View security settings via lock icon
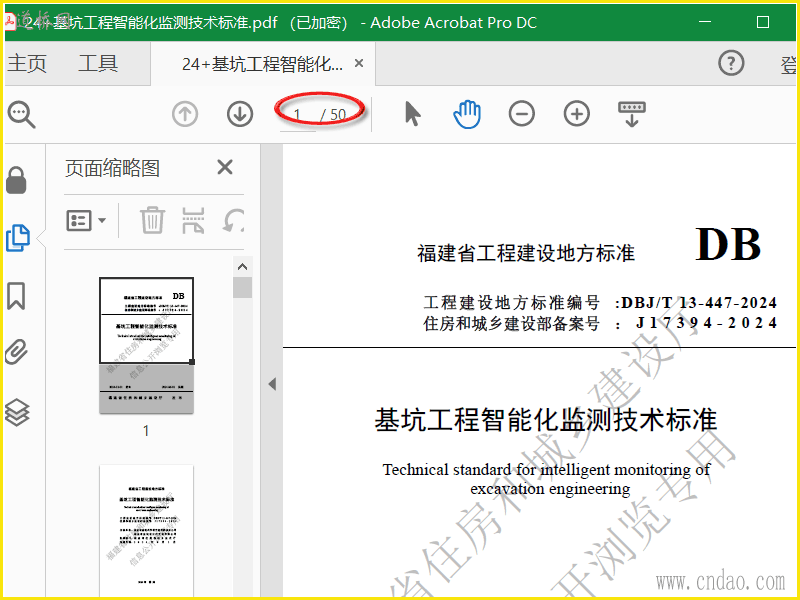 click(16, 181)
